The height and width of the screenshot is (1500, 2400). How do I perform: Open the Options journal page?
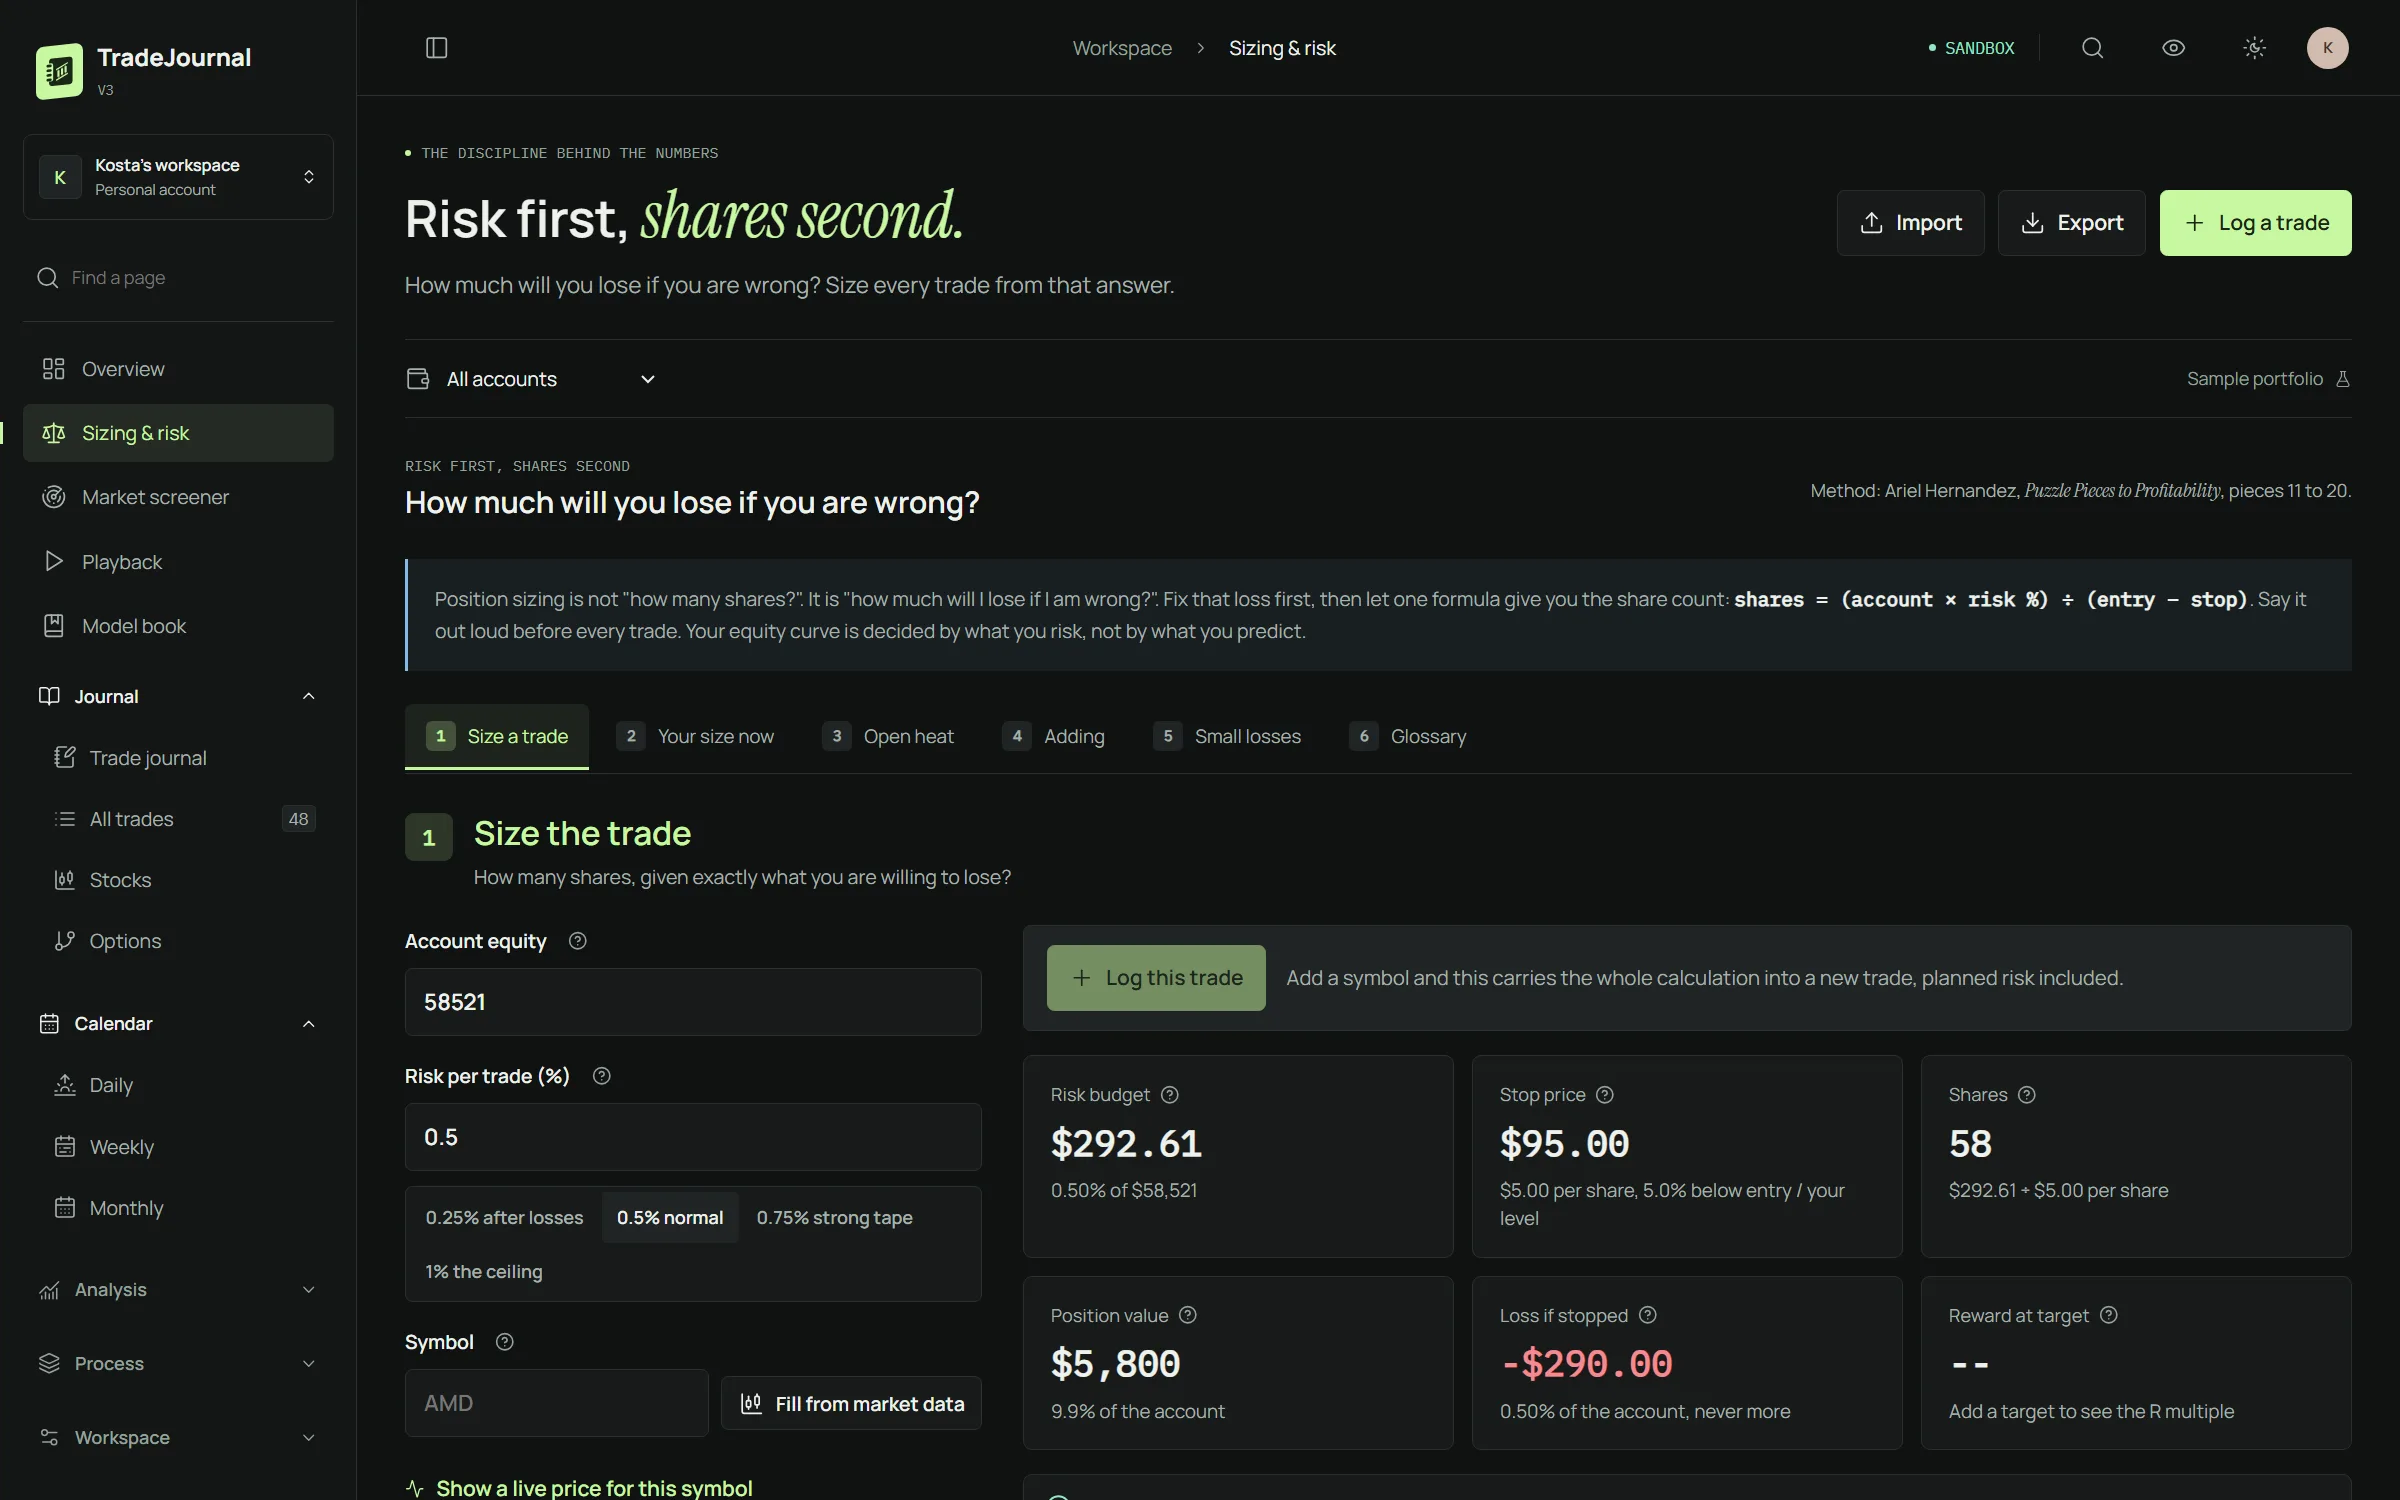click(185, 941)
